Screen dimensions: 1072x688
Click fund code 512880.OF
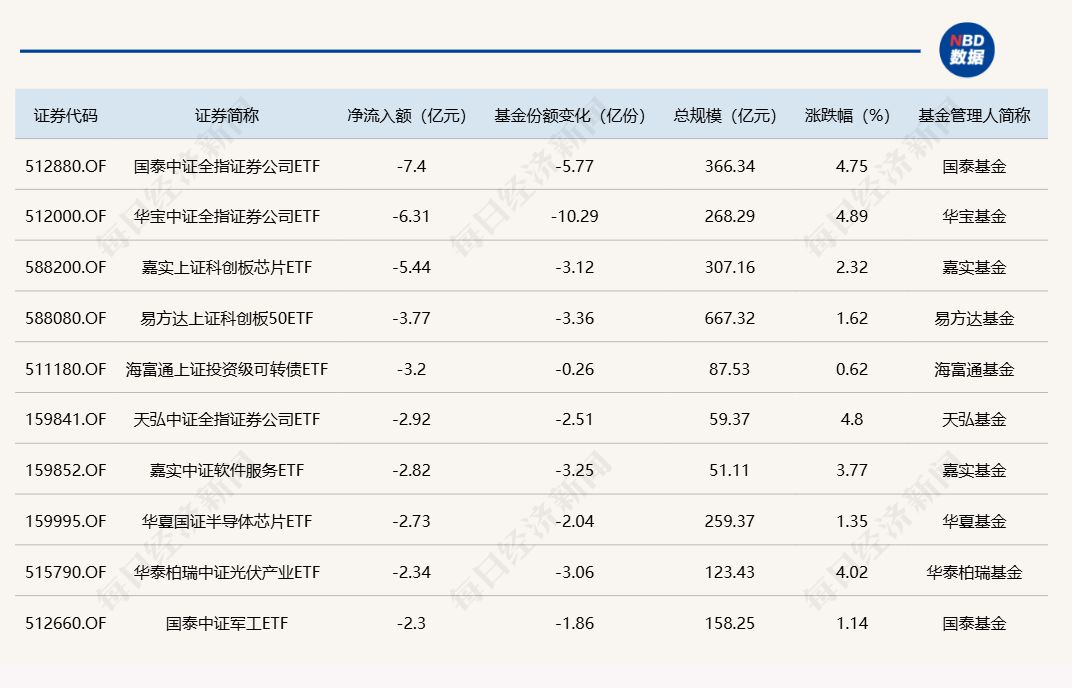click(x=66, y=166)
